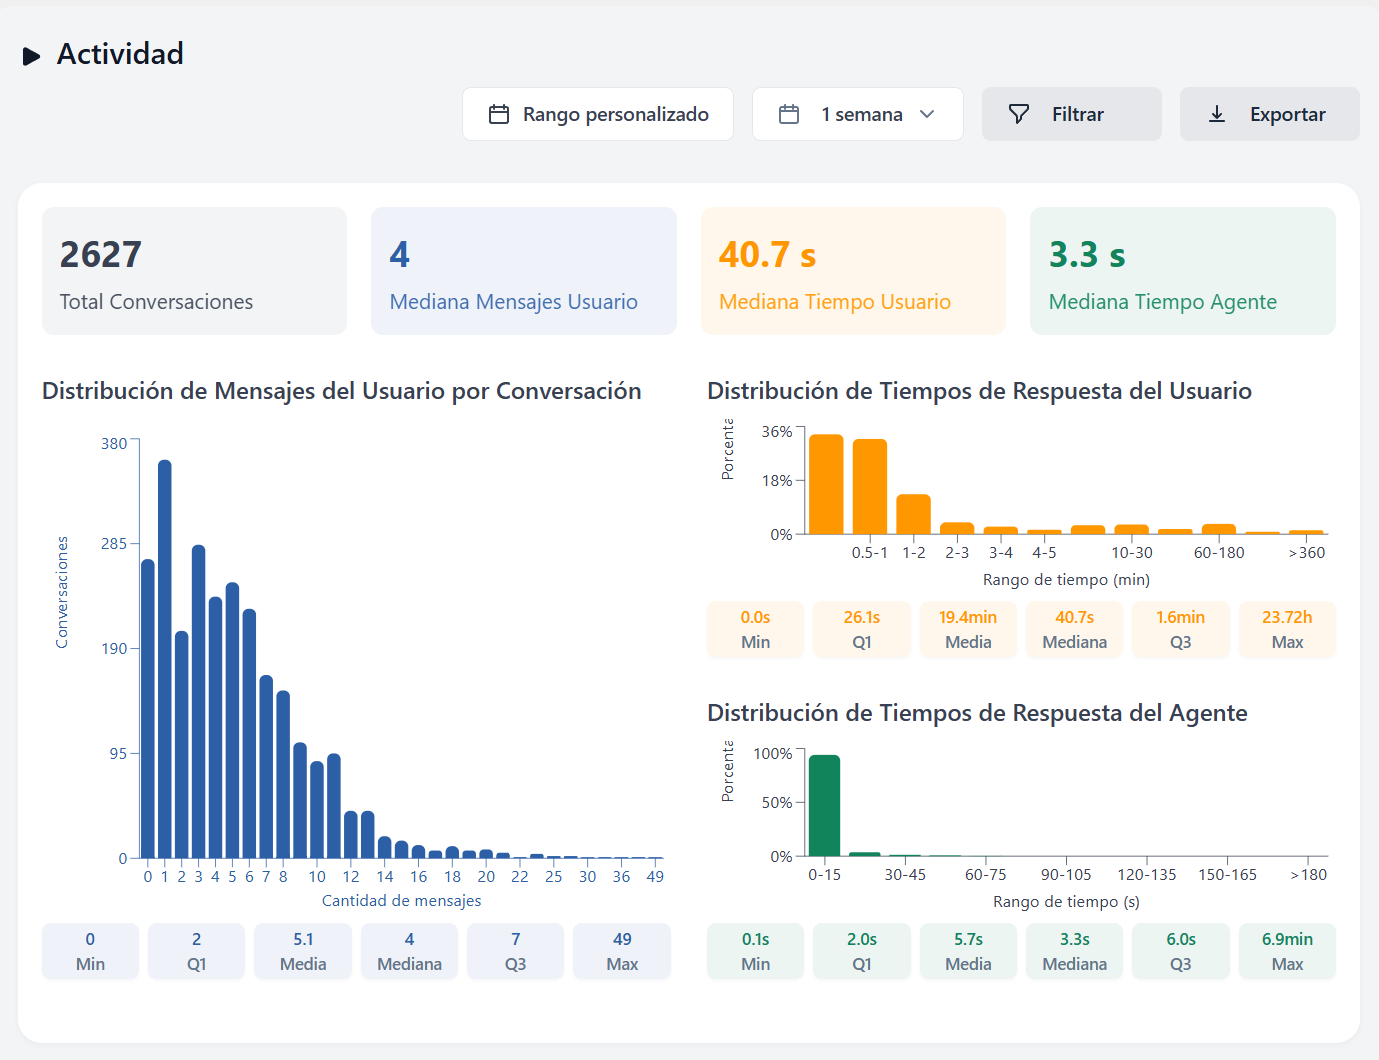Click the green Q1 2.0s chip
The height and width of the screenshot is (1060, 1379).
(x=862, y=951)
